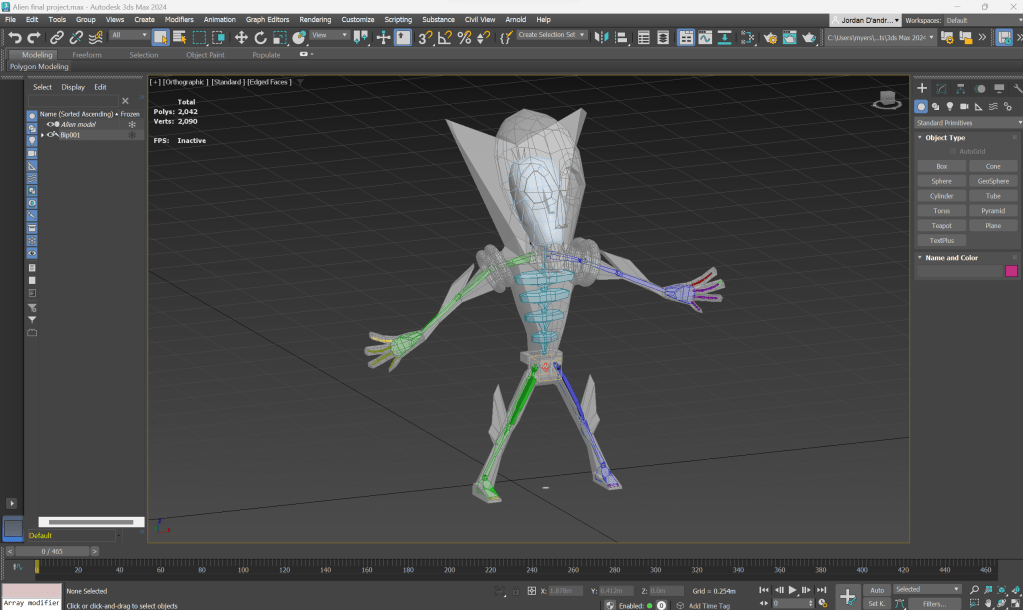1023x610 pixels.
Task: Click the Undo arrow icon
Action: [x=14, y=37]
